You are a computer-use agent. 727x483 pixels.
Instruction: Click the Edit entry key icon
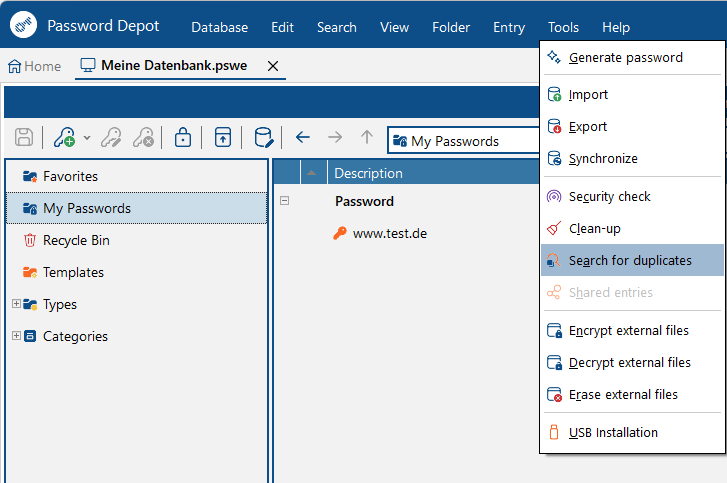111,137
